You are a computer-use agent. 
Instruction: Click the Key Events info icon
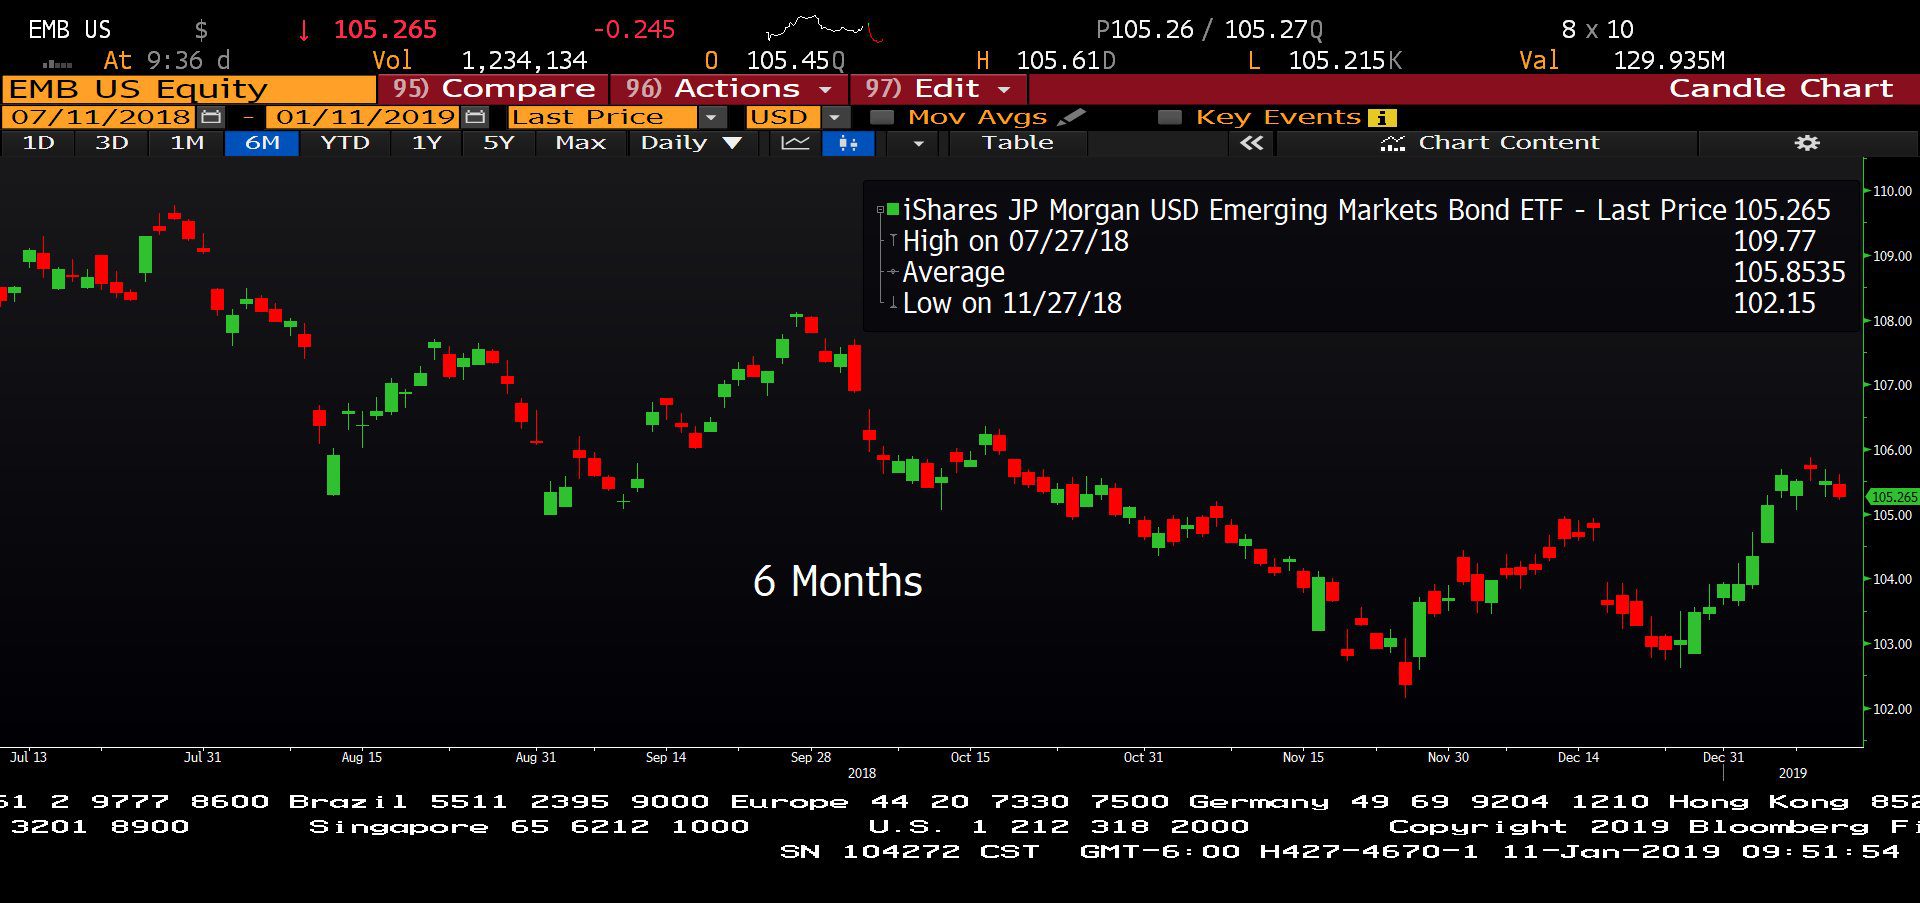point(1382,117)
